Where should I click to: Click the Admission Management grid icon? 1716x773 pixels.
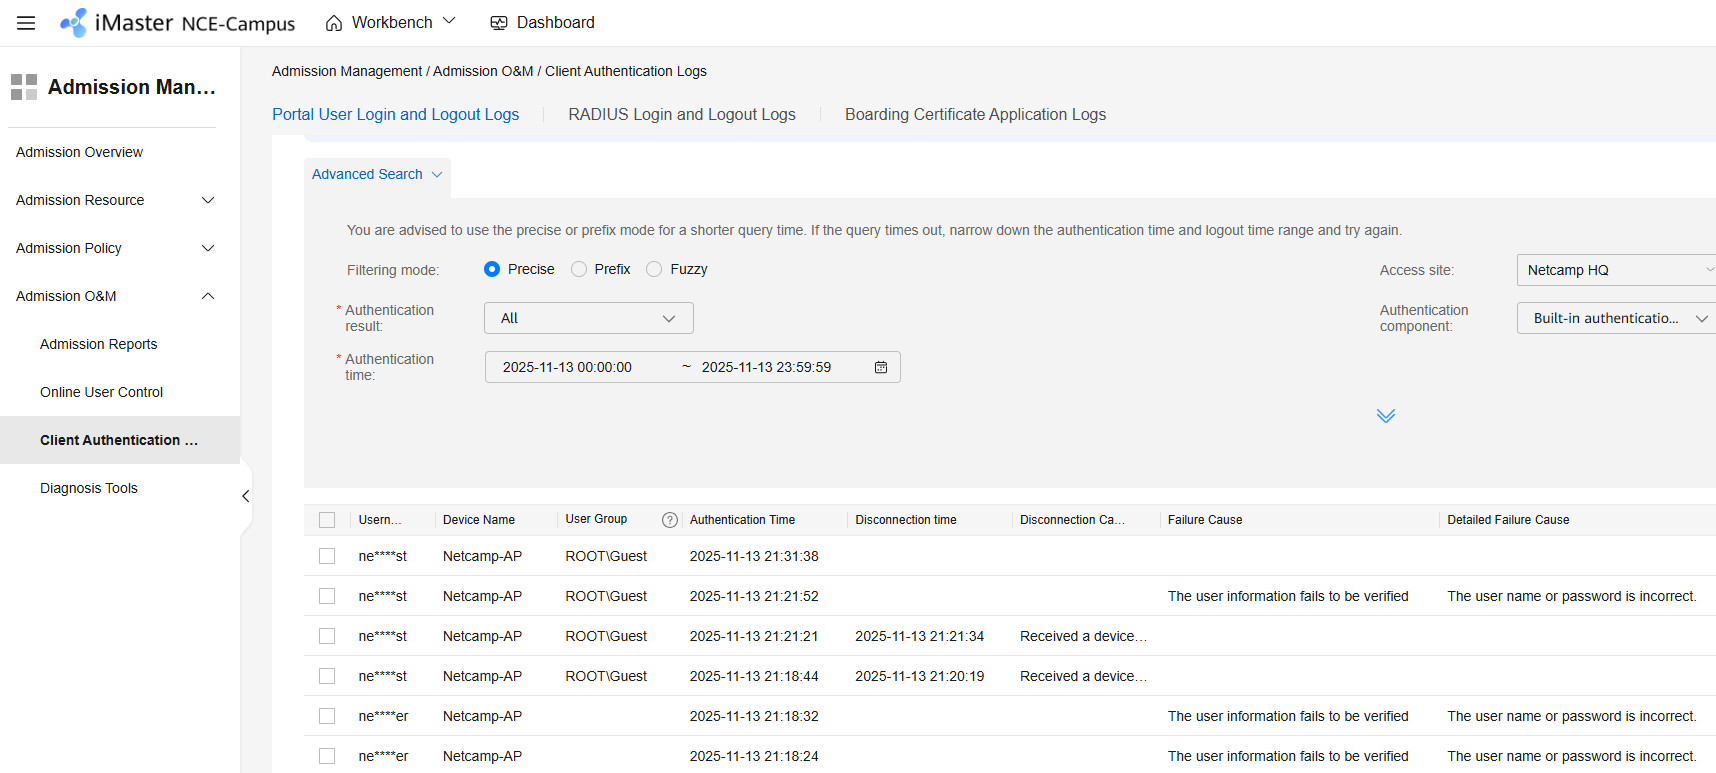click(24, 87)
